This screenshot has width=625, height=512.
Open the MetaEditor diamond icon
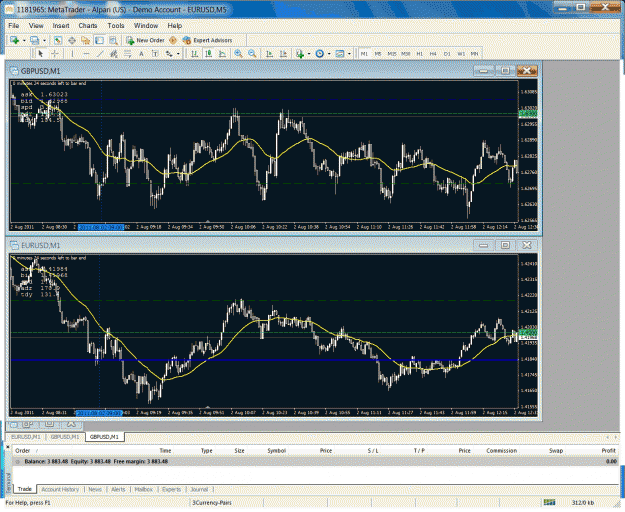[x=173, y=40]
